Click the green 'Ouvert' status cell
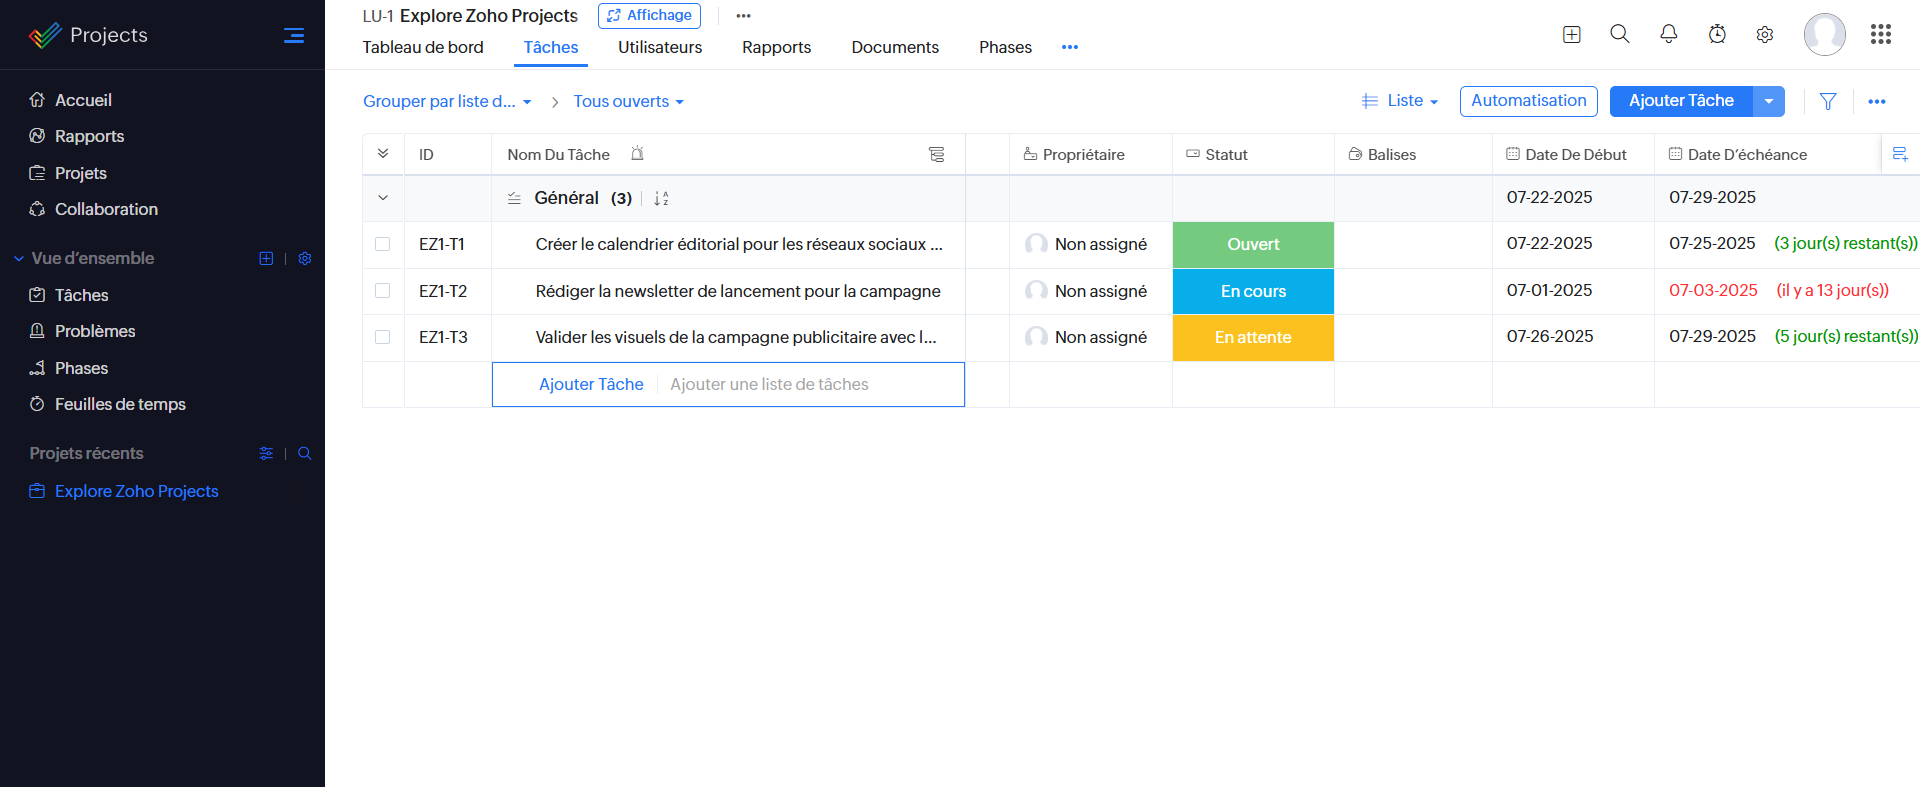 point(1252,245)
